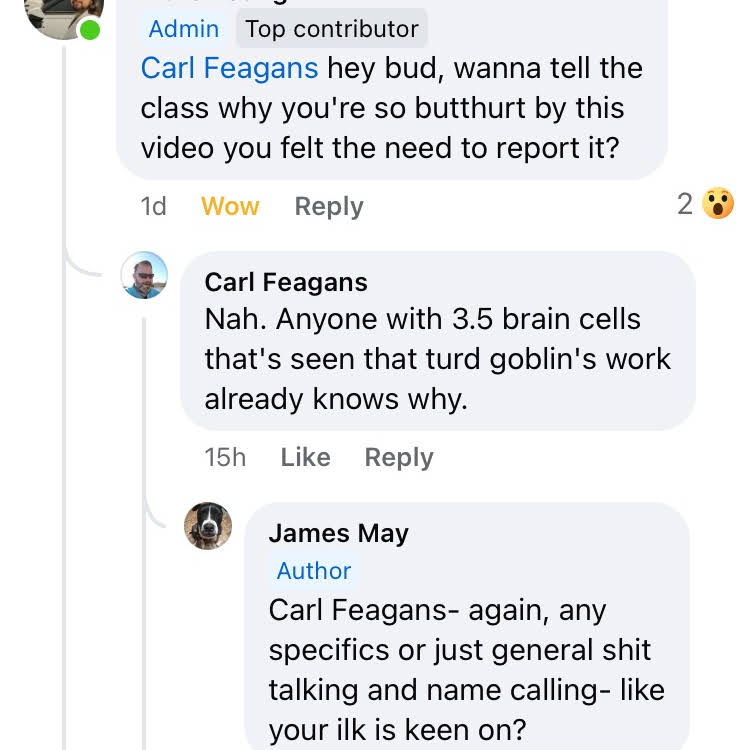Open James May's profile name link
The height and width of the screenshot is (750, 750).
point(338,534)
